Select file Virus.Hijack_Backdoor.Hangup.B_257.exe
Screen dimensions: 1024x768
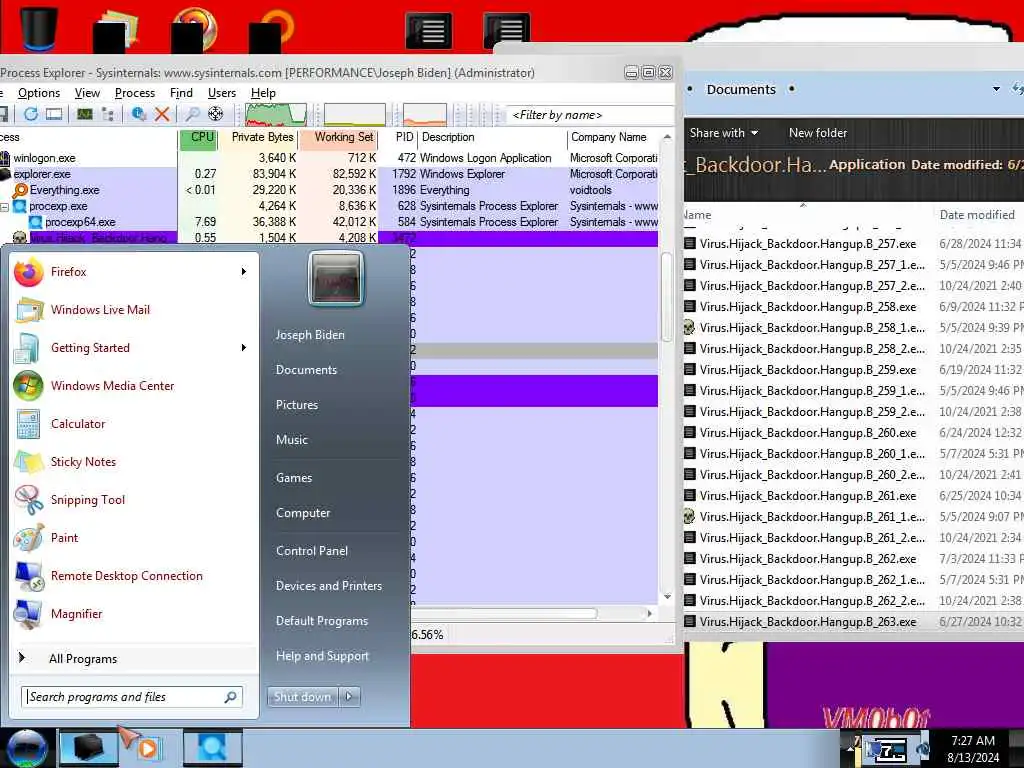pyautogui.click(x=808, y=244)
